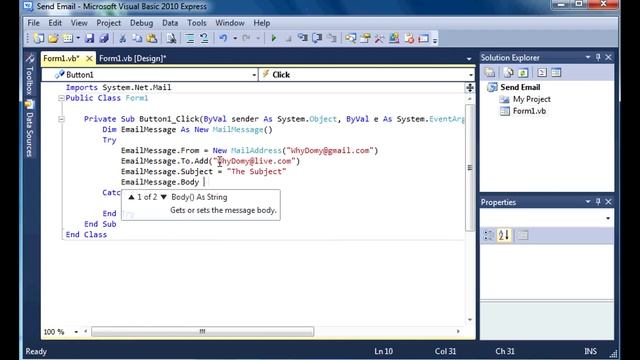Click Show All Files in Solution Explorer

508,73
